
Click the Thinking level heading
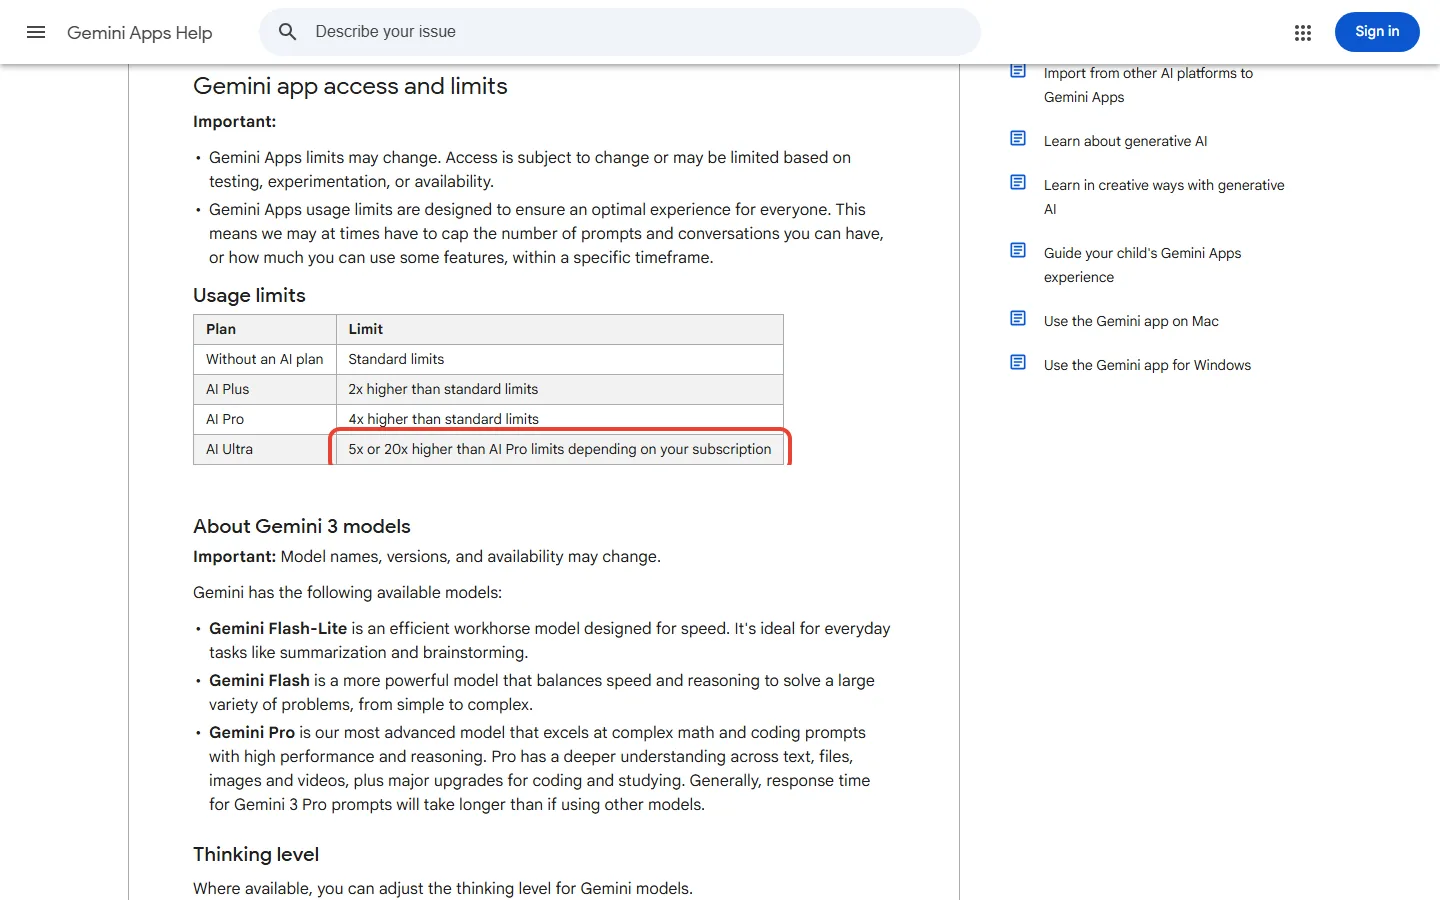pos(256,854)
